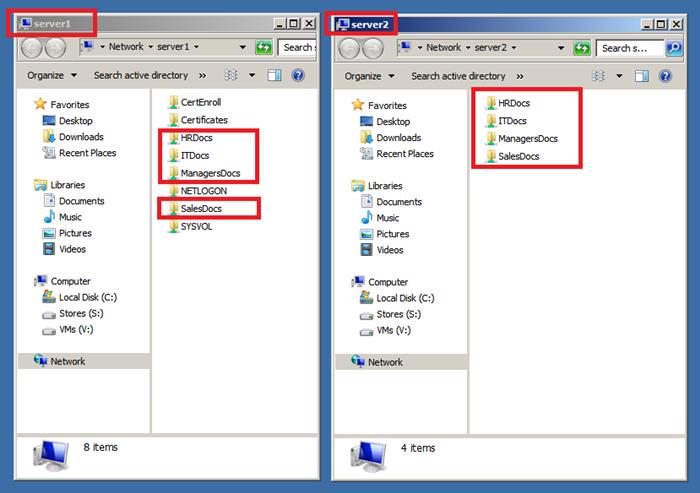Show more toolbar commands in server1 window

point(202,75)
